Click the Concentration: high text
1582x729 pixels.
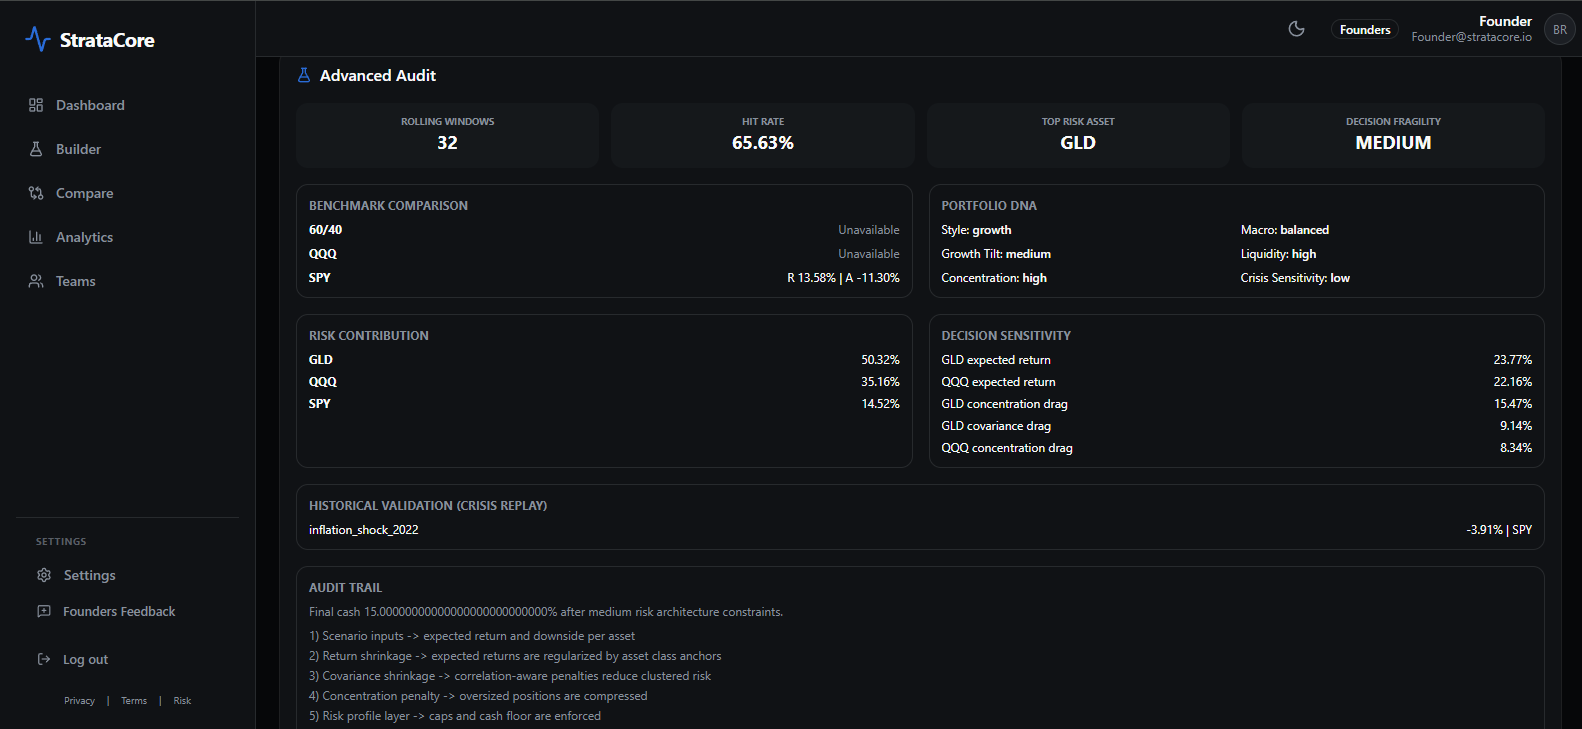[994, 278]
